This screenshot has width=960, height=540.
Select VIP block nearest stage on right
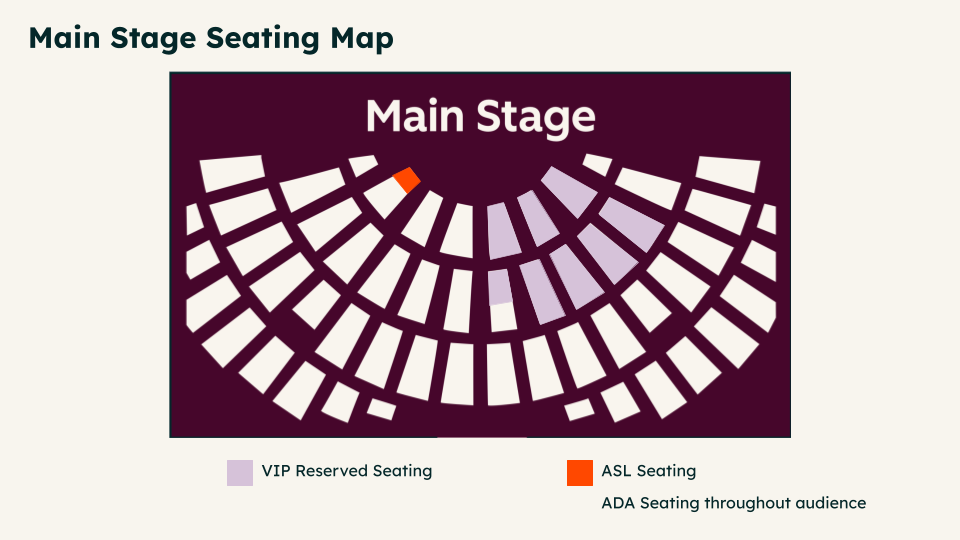(x=569, y=192)
